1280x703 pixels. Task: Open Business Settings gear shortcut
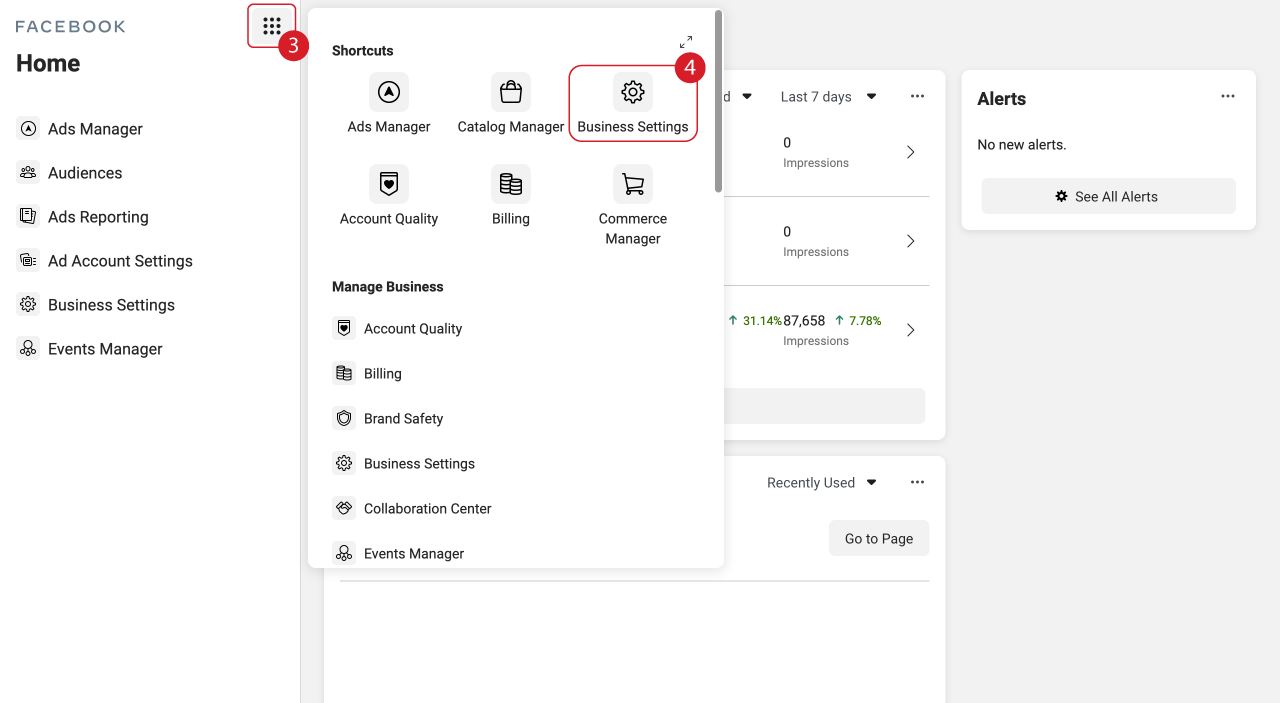pyautogui.click(x=633, y=93)
